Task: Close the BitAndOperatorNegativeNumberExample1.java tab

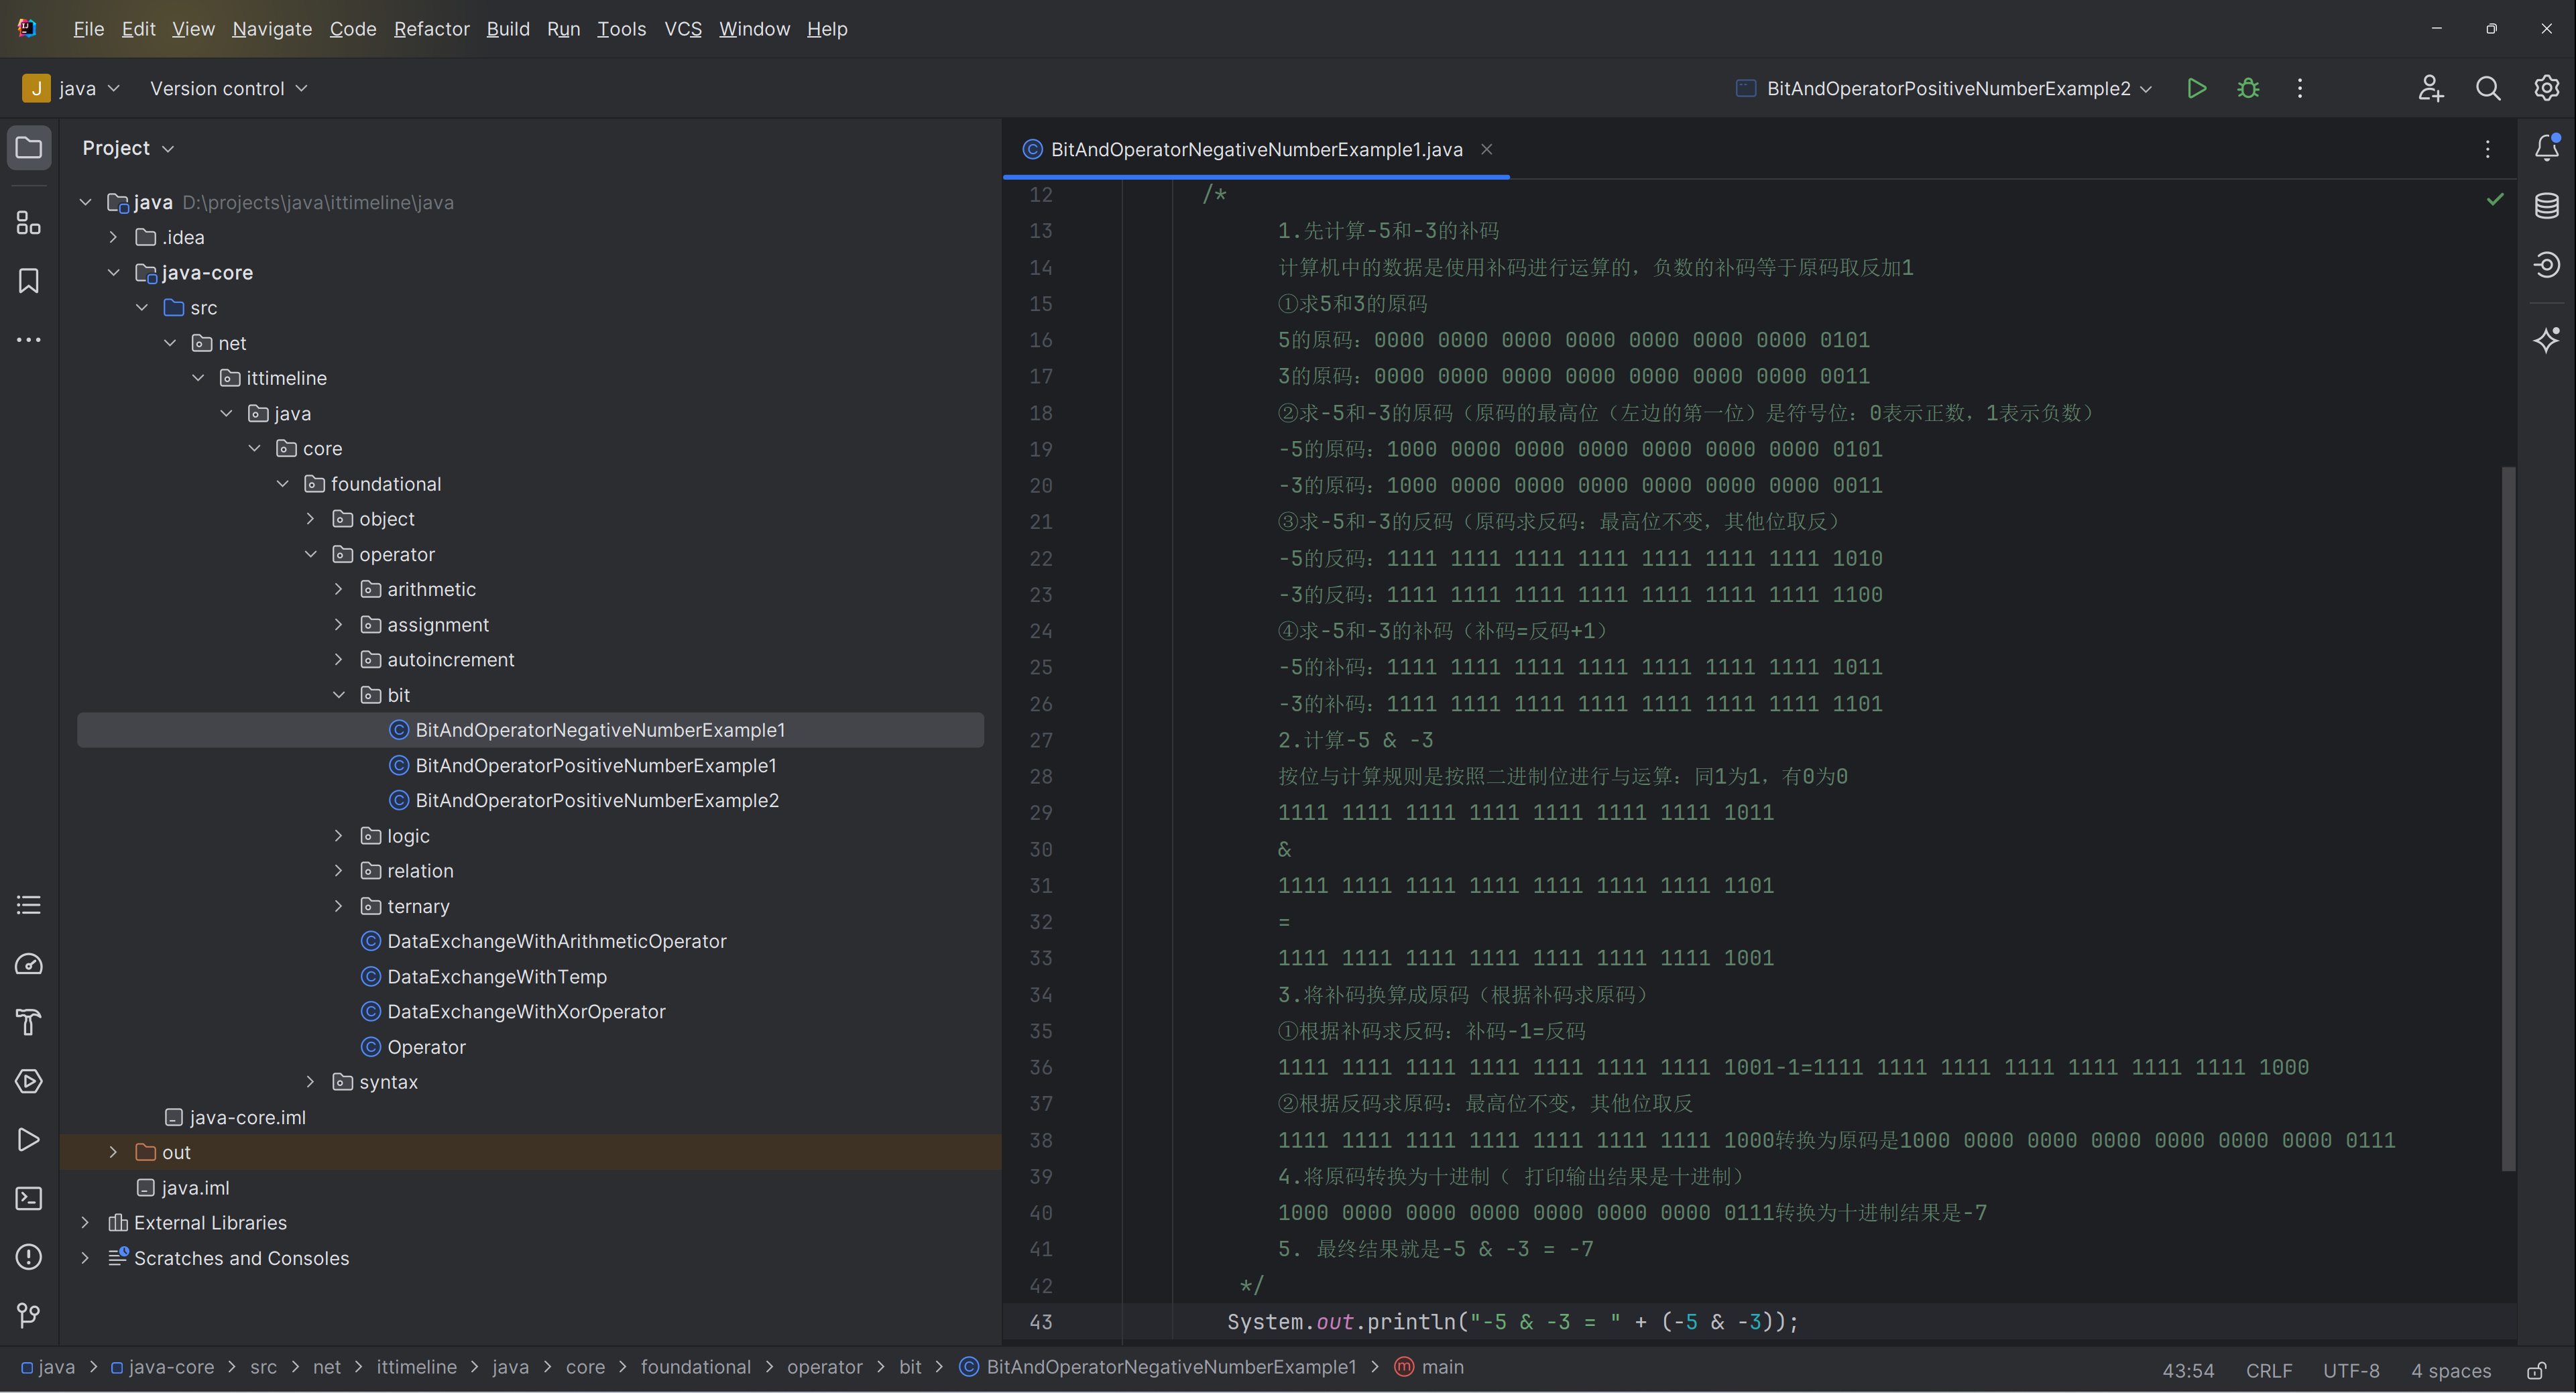Action: (1487, 149)
